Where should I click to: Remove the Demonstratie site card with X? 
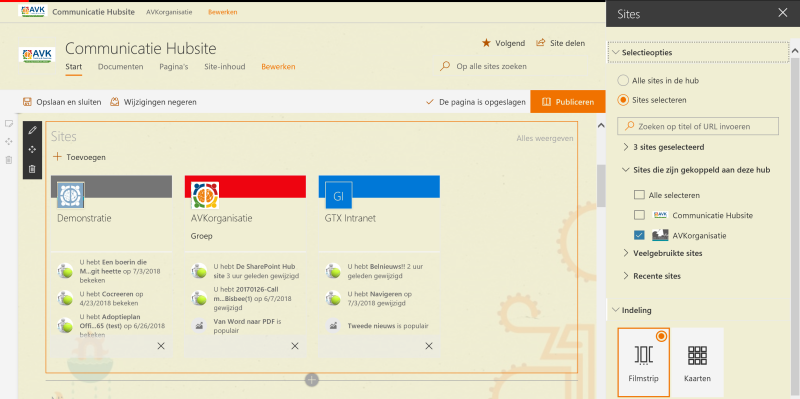[x=161, y=346]
